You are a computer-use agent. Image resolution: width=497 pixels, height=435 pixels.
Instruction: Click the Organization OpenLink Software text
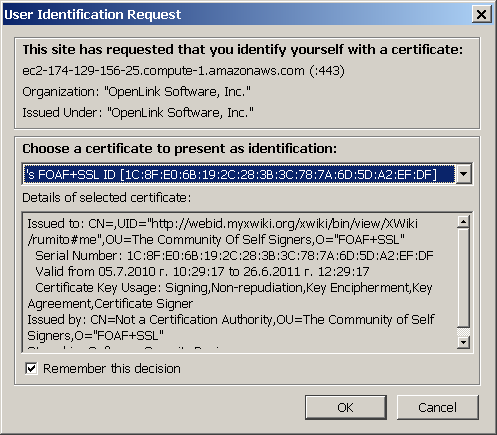(x=136, y=92)
